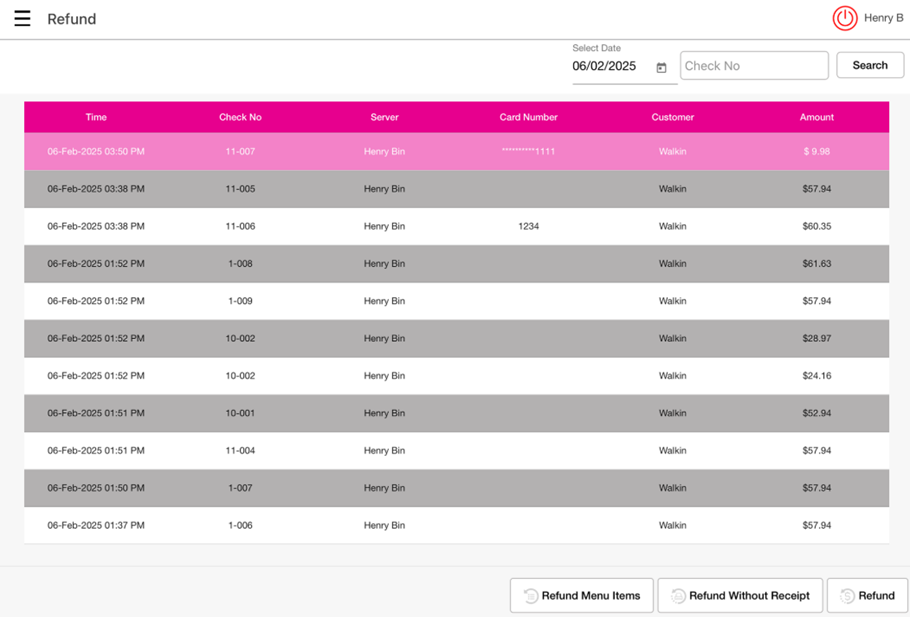Viewport: 910px width, 617px height.
Task: Click the Henry B user name
Action: point(883,18)
